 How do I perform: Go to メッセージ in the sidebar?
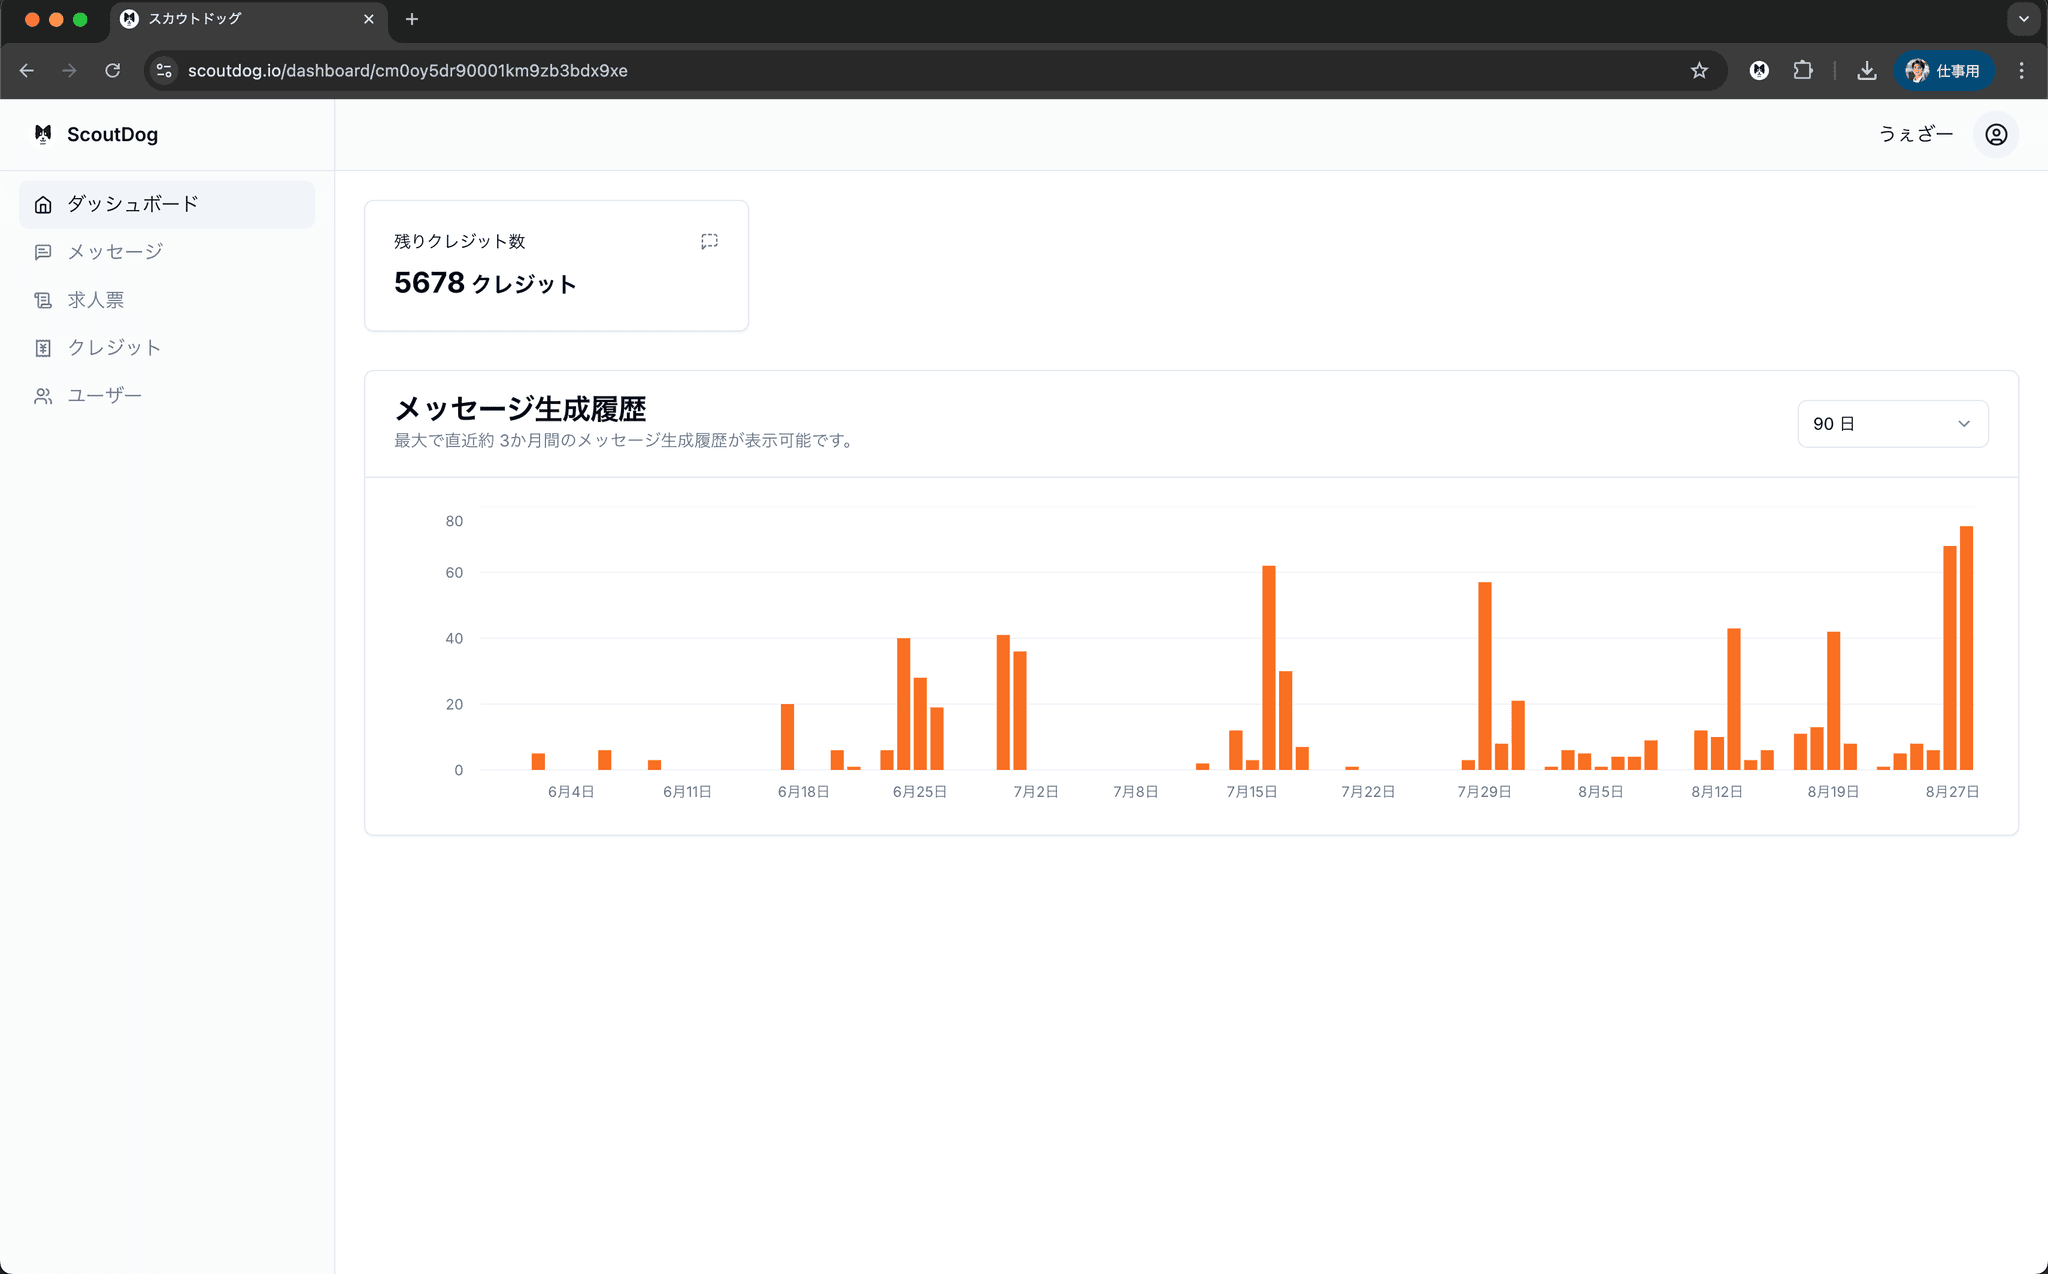(114, 252)
